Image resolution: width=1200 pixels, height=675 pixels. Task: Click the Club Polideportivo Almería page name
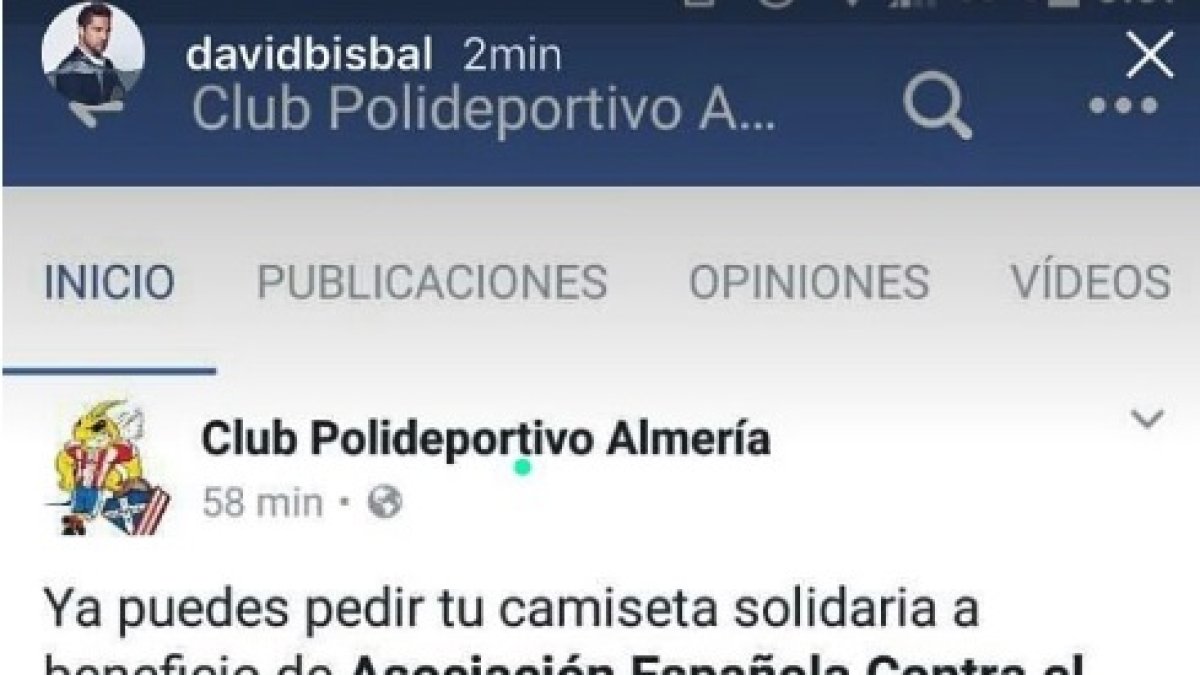pos(486,439)
